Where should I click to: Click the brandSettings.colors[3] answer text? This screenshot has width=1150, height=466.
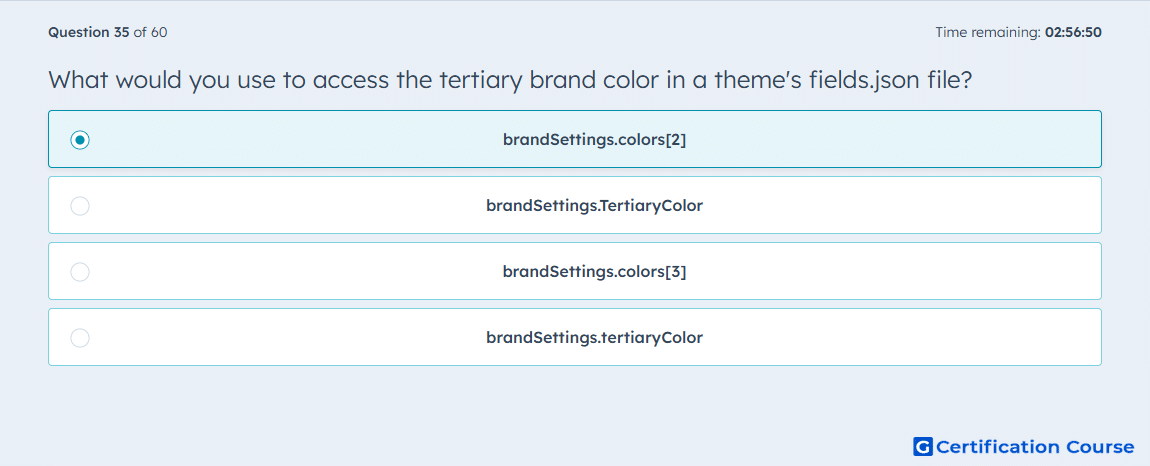coord(594,272)
